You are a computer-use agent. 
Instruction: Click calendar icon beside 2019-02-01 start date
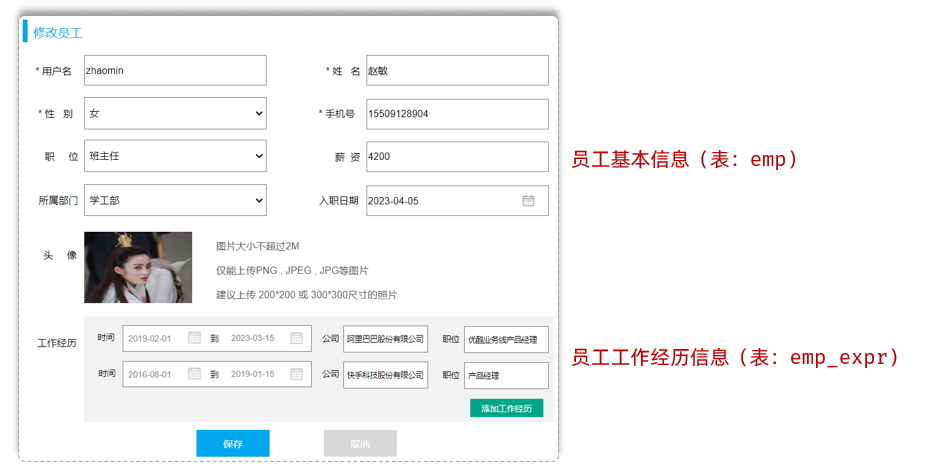[x=195, y=338]
